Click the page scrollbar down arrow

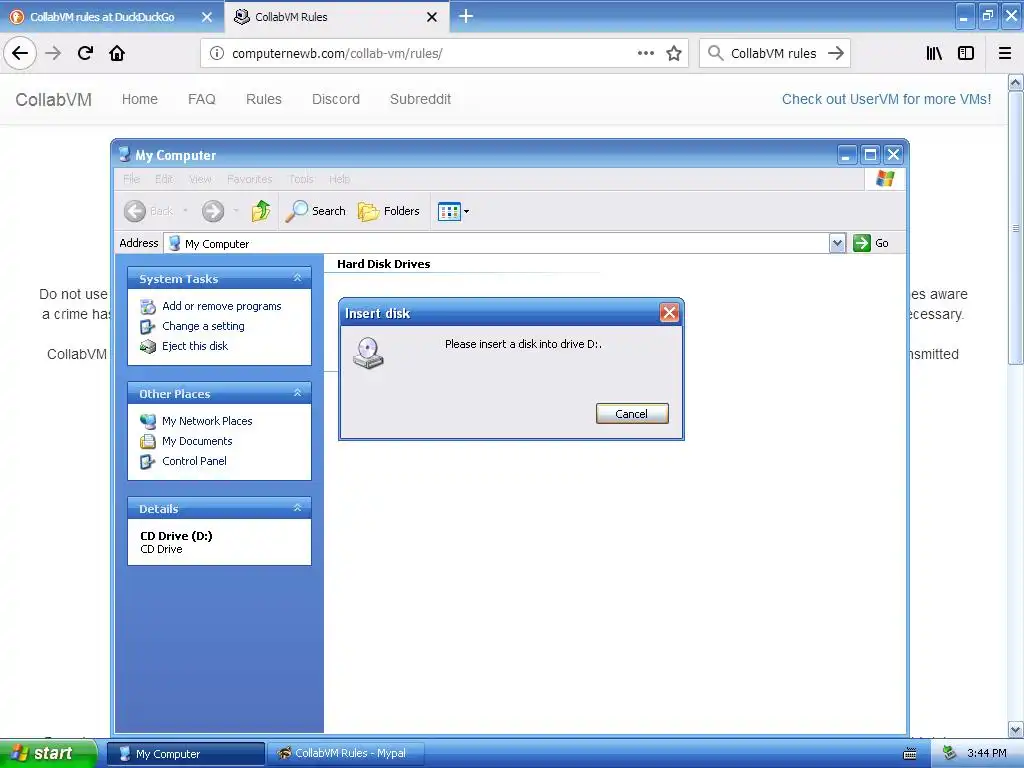[x=1016, y=729]
